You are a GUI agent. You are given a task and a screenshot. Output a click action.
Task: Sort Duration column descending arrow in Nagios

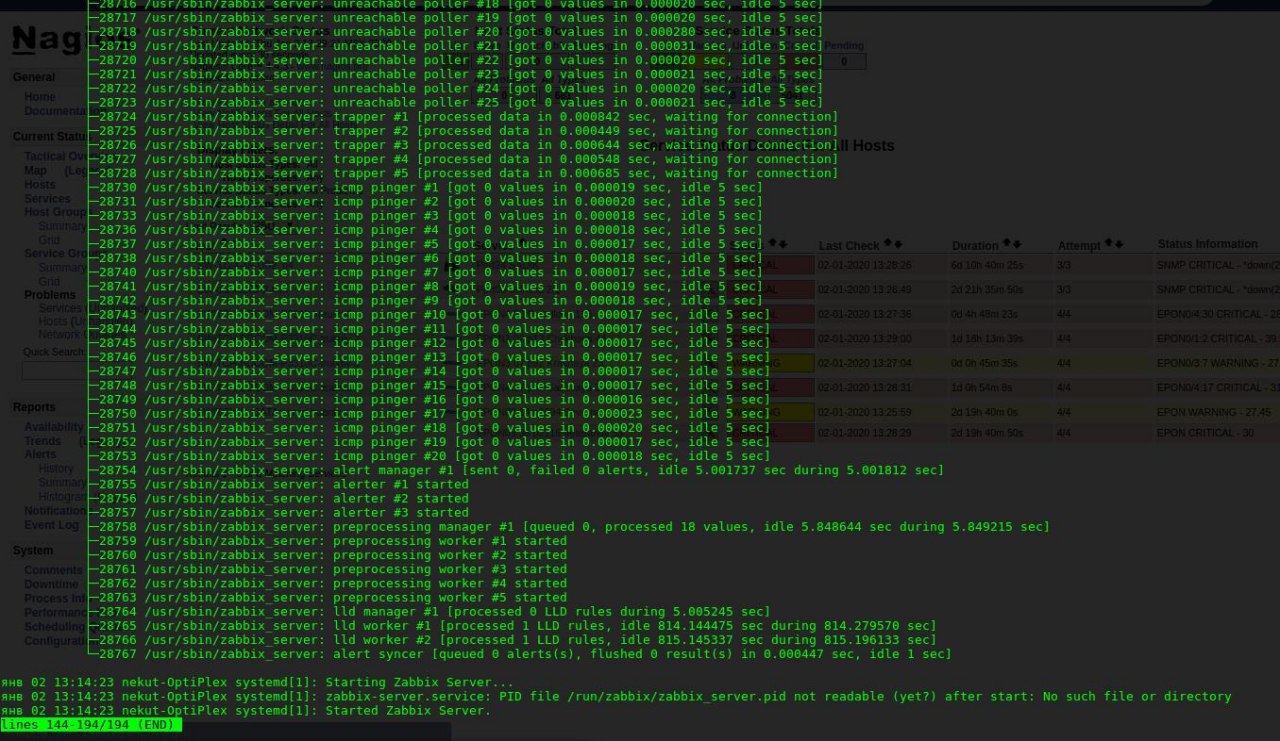(1017, 244)
